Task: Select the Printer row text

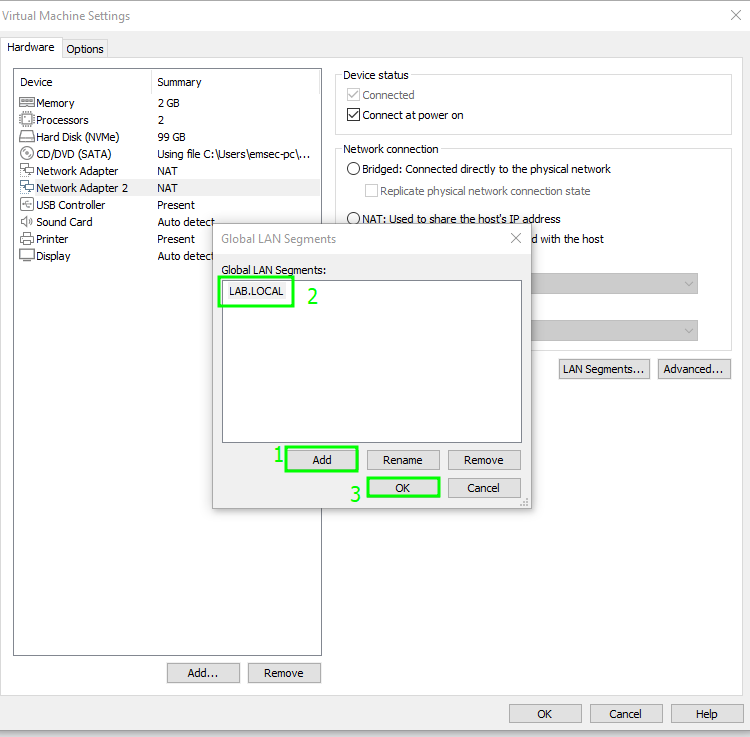Action: (x=52, y=239)
